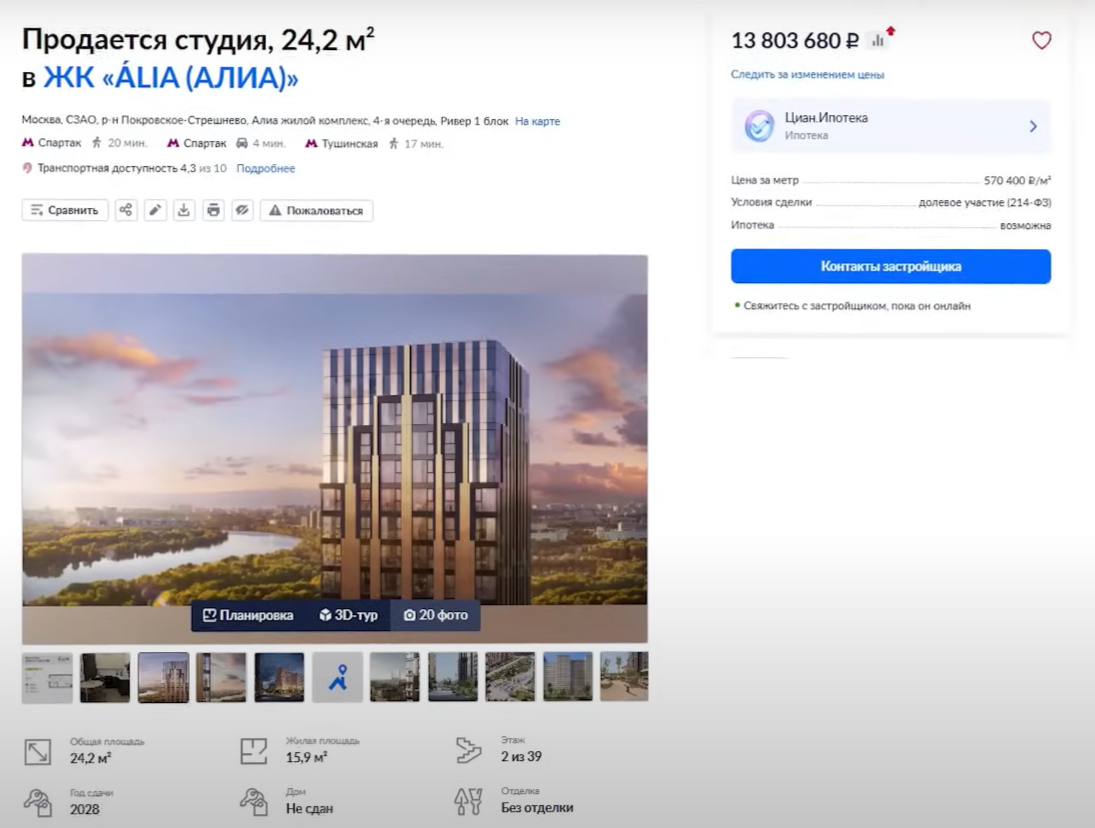1095x828 pixels.
Task: Click the share listing icon
Action: point(126,210)
